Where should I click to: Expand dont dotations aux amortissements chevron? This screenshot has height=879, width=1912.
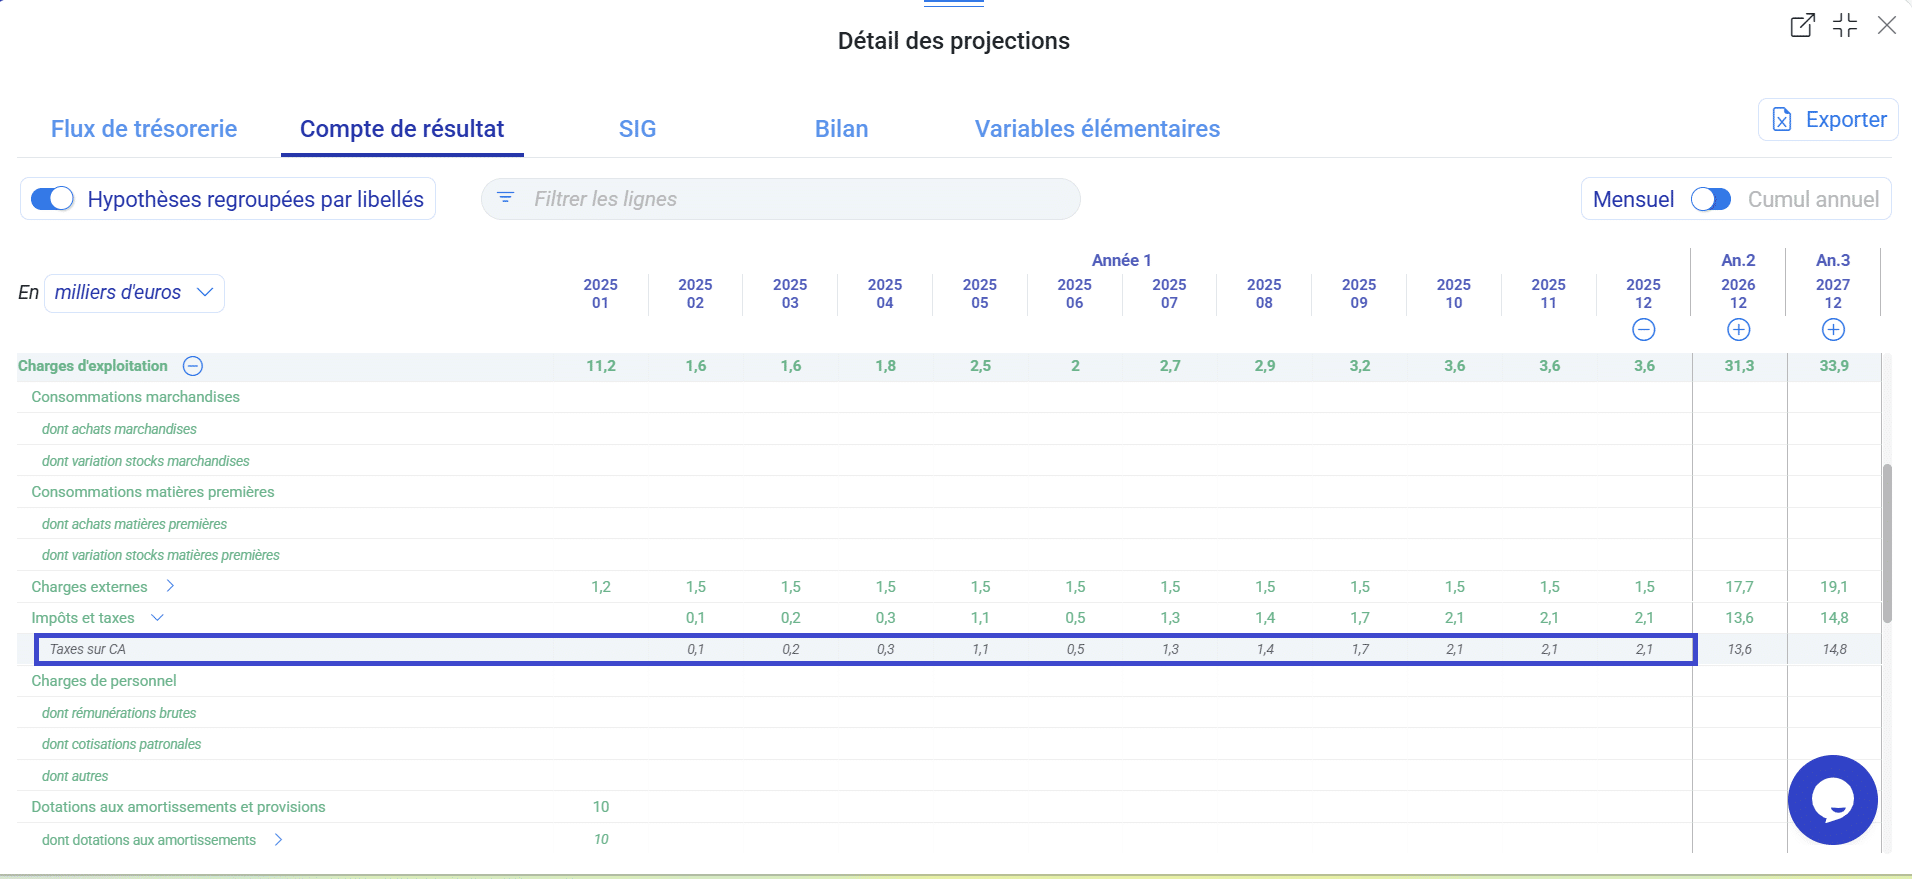point(278,840)
